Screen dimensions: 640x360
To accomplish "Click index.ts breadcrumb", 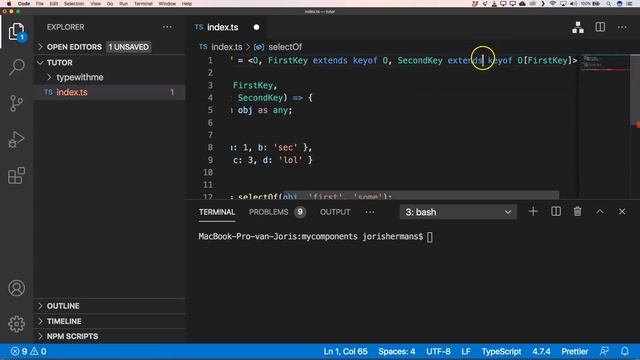I will point(227,47).
